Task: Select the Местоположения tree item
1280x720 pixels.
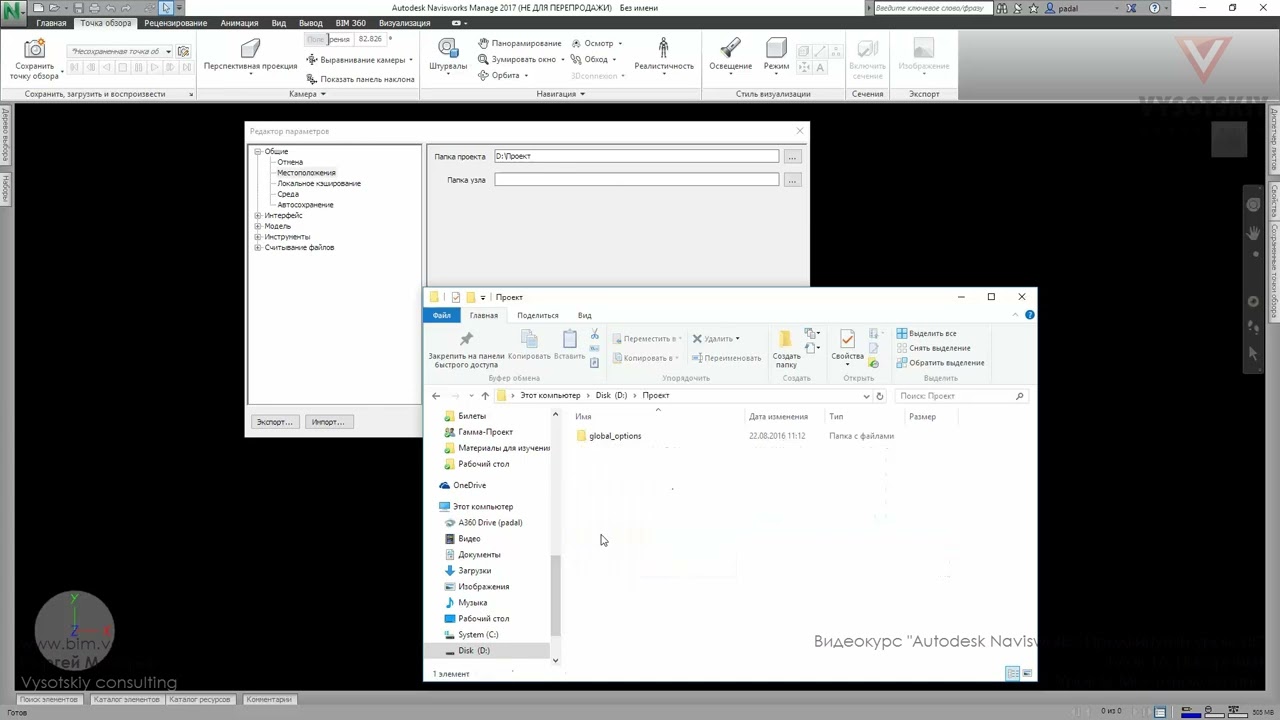Action: tap(306, 173)
